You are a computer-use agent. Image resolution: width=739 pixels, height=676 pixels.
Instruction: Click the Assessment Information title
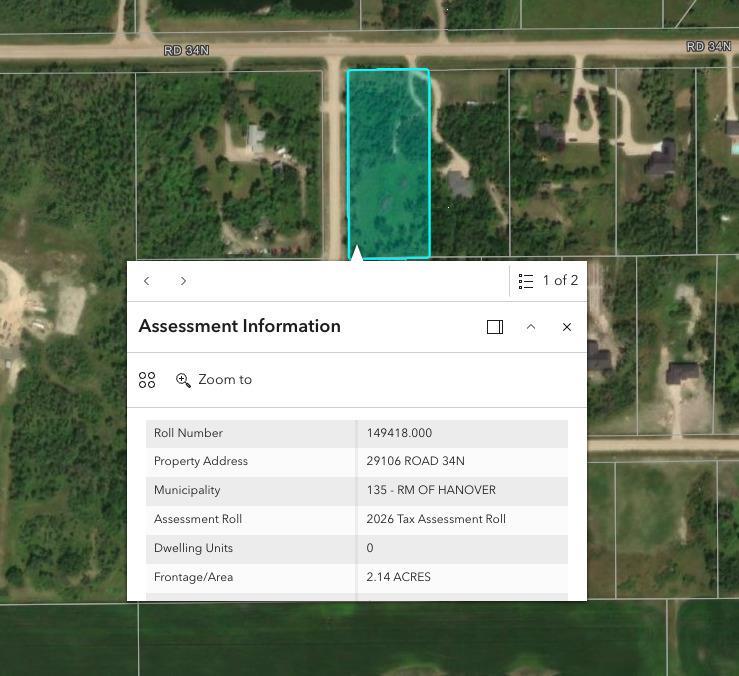pos(240,326)
